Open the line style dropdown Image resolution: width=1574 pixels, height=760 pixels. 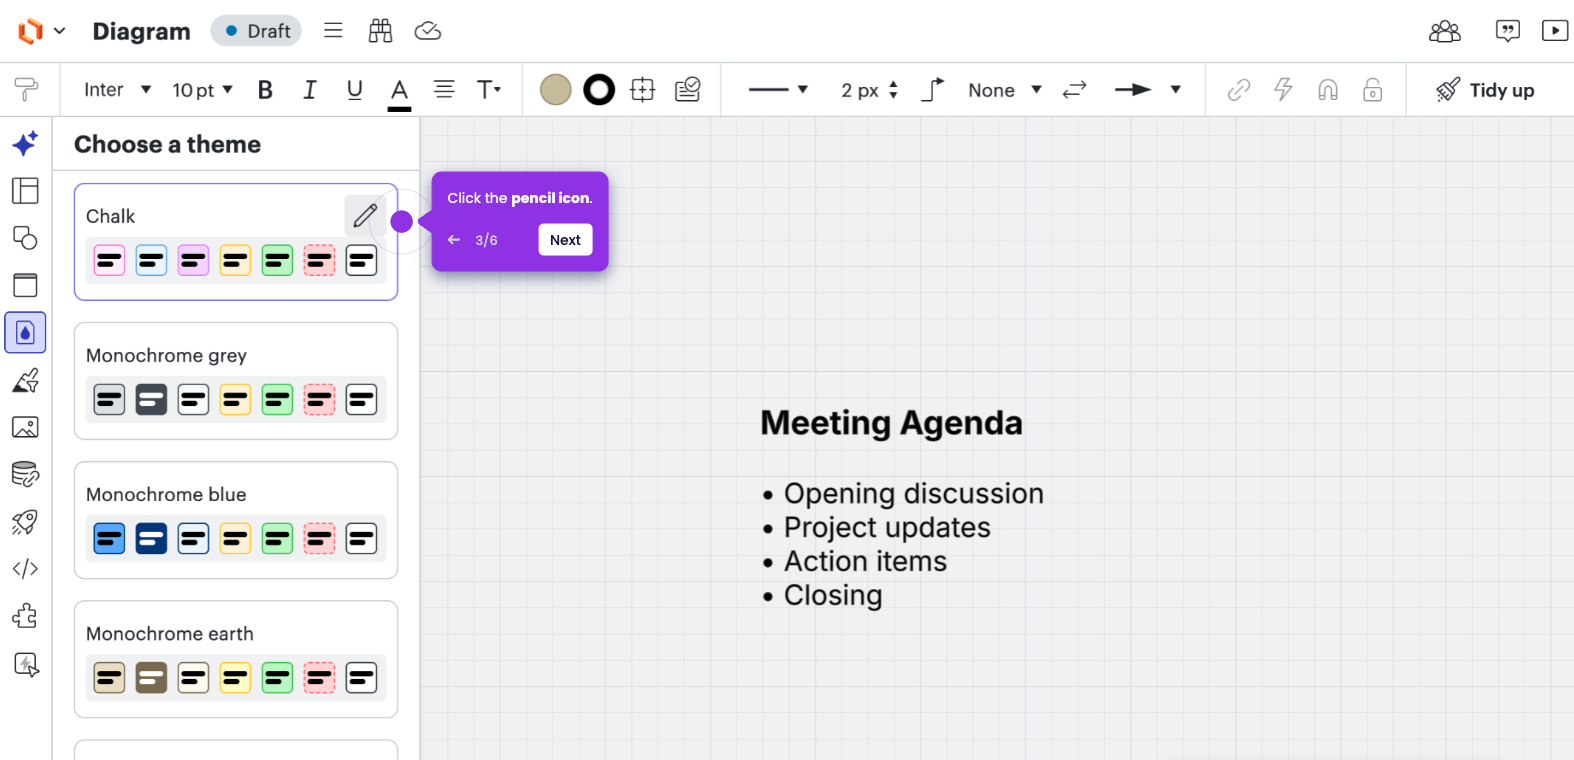pyautogui.click(x=778, y=90)
